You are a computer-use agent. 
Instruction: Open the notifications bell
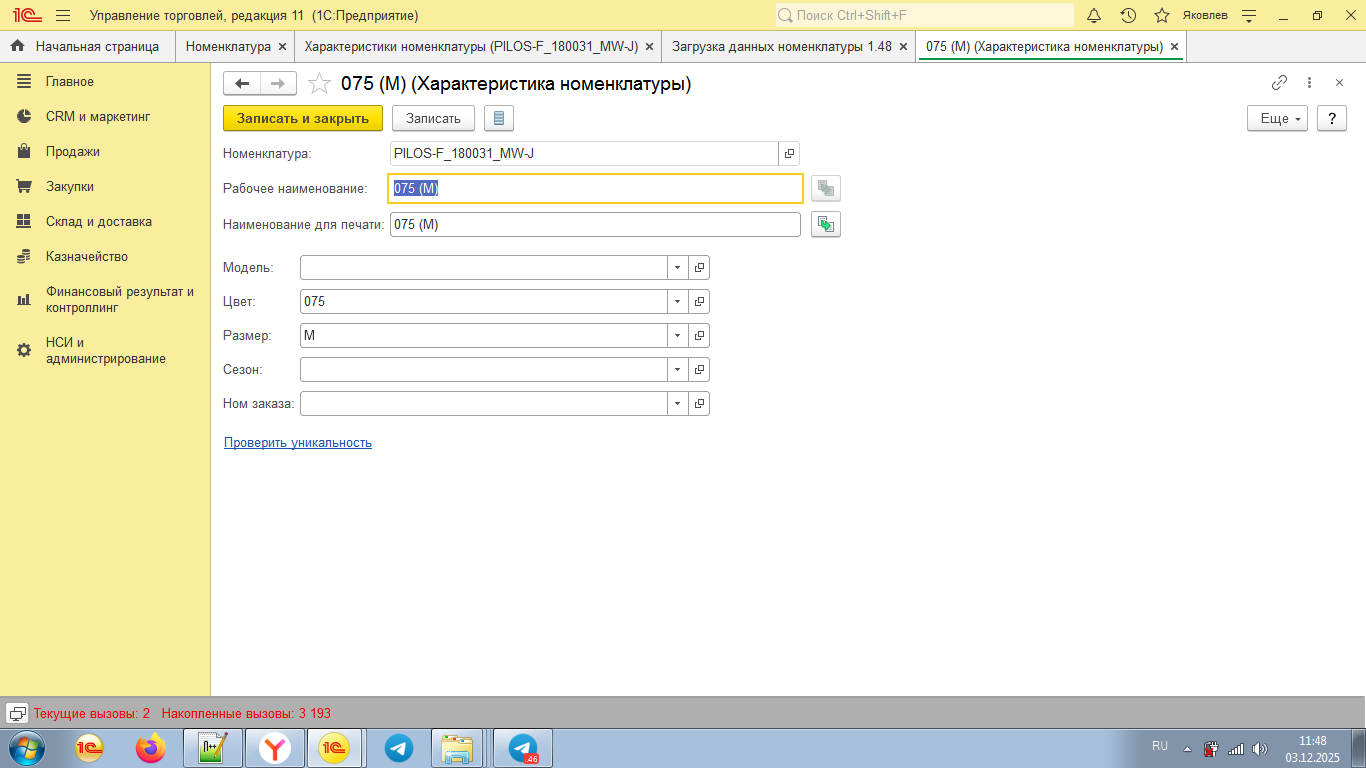coord(1094,16)
